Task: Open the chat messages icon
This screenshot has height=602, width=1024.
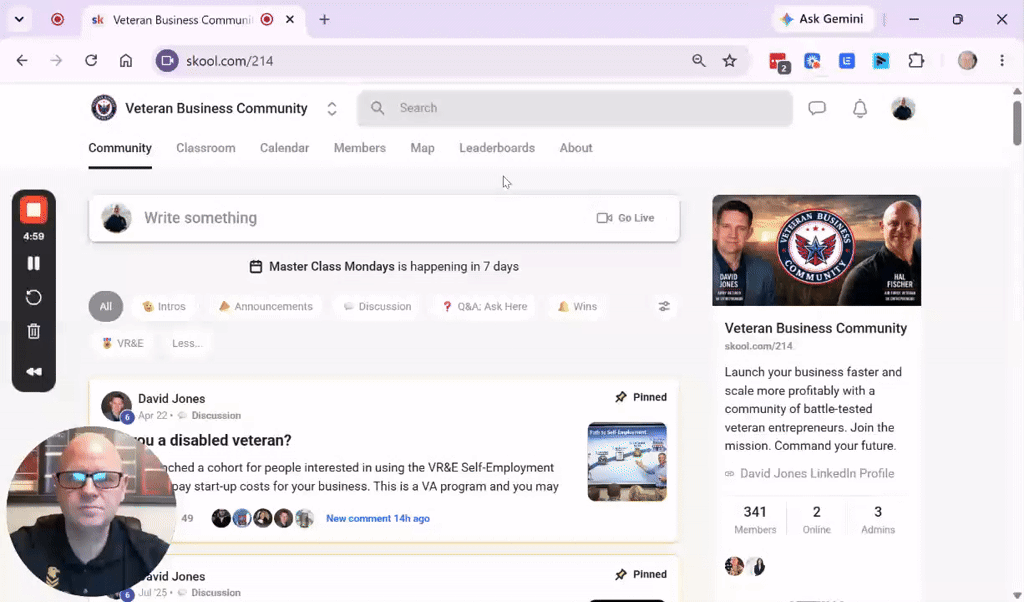Action: [x=817, y=108]
